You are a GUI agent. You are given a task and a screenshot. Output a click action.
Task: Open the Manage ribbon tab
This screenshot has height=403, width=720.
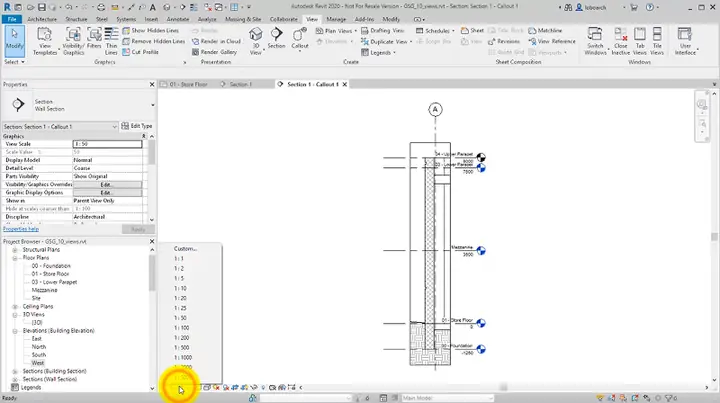336,19
